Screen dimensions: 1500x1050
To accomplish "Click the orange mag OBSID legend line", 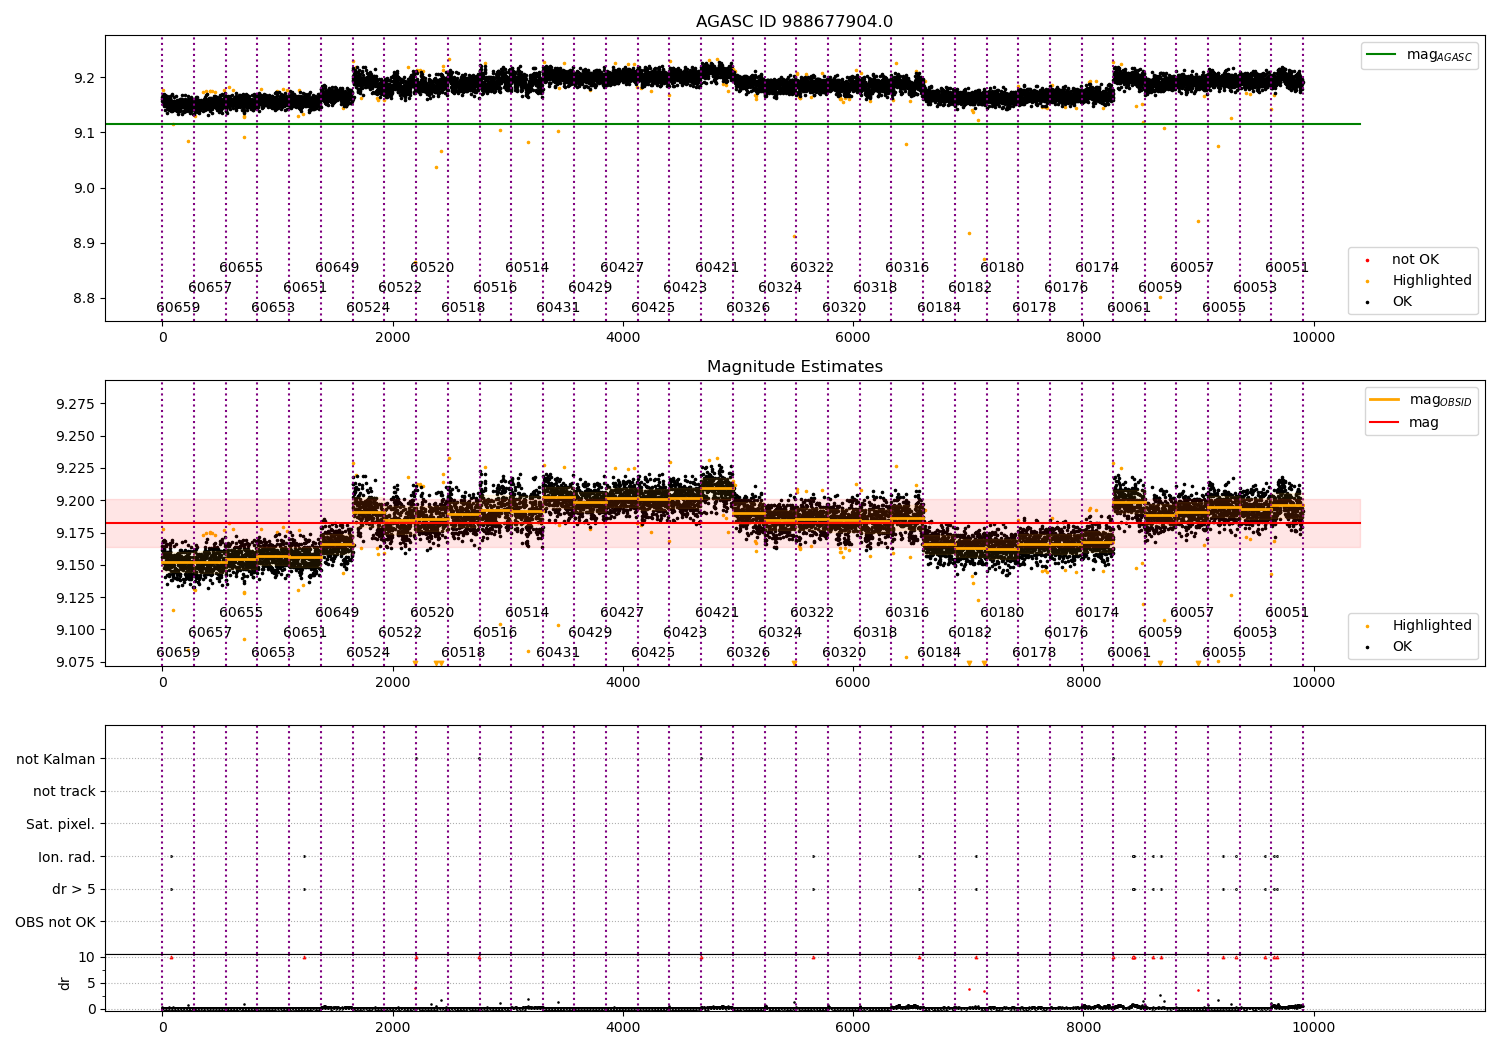I will pyautogui.click(x=1385, y=400).
